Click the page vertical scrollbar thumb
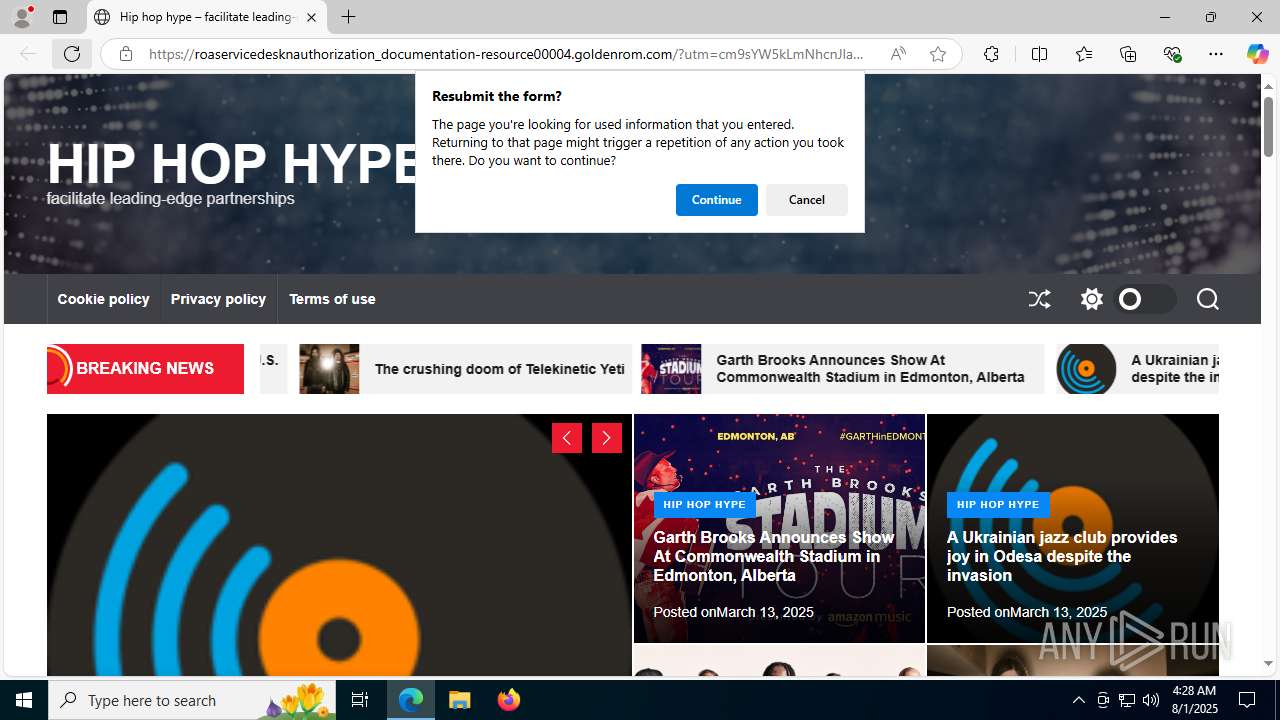This screenshot has width=1280, height=720. [1268, 126]
